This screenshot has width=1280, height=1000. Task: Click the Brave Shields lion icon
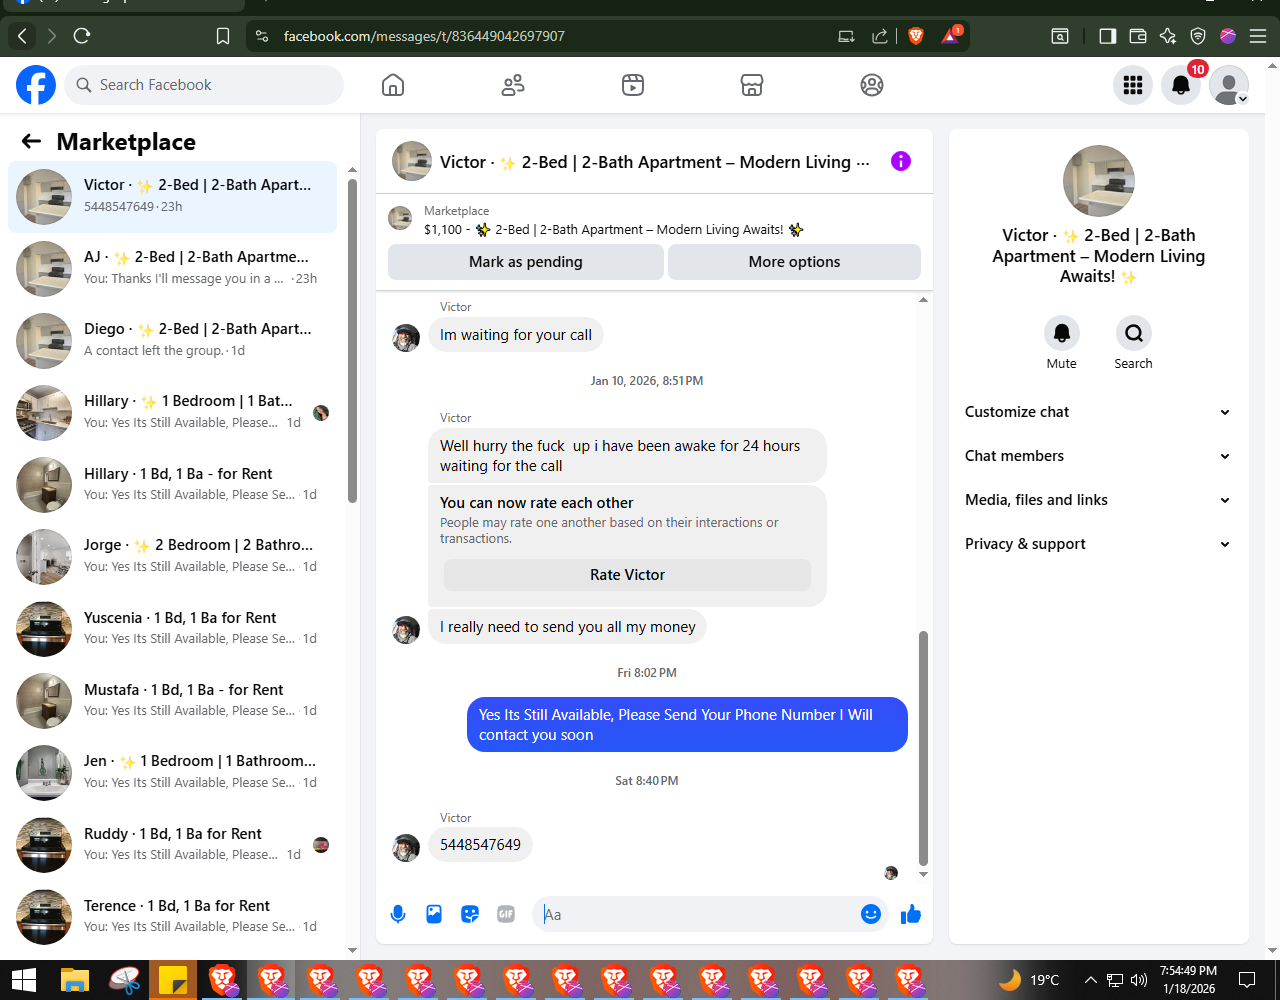point(916,36)
